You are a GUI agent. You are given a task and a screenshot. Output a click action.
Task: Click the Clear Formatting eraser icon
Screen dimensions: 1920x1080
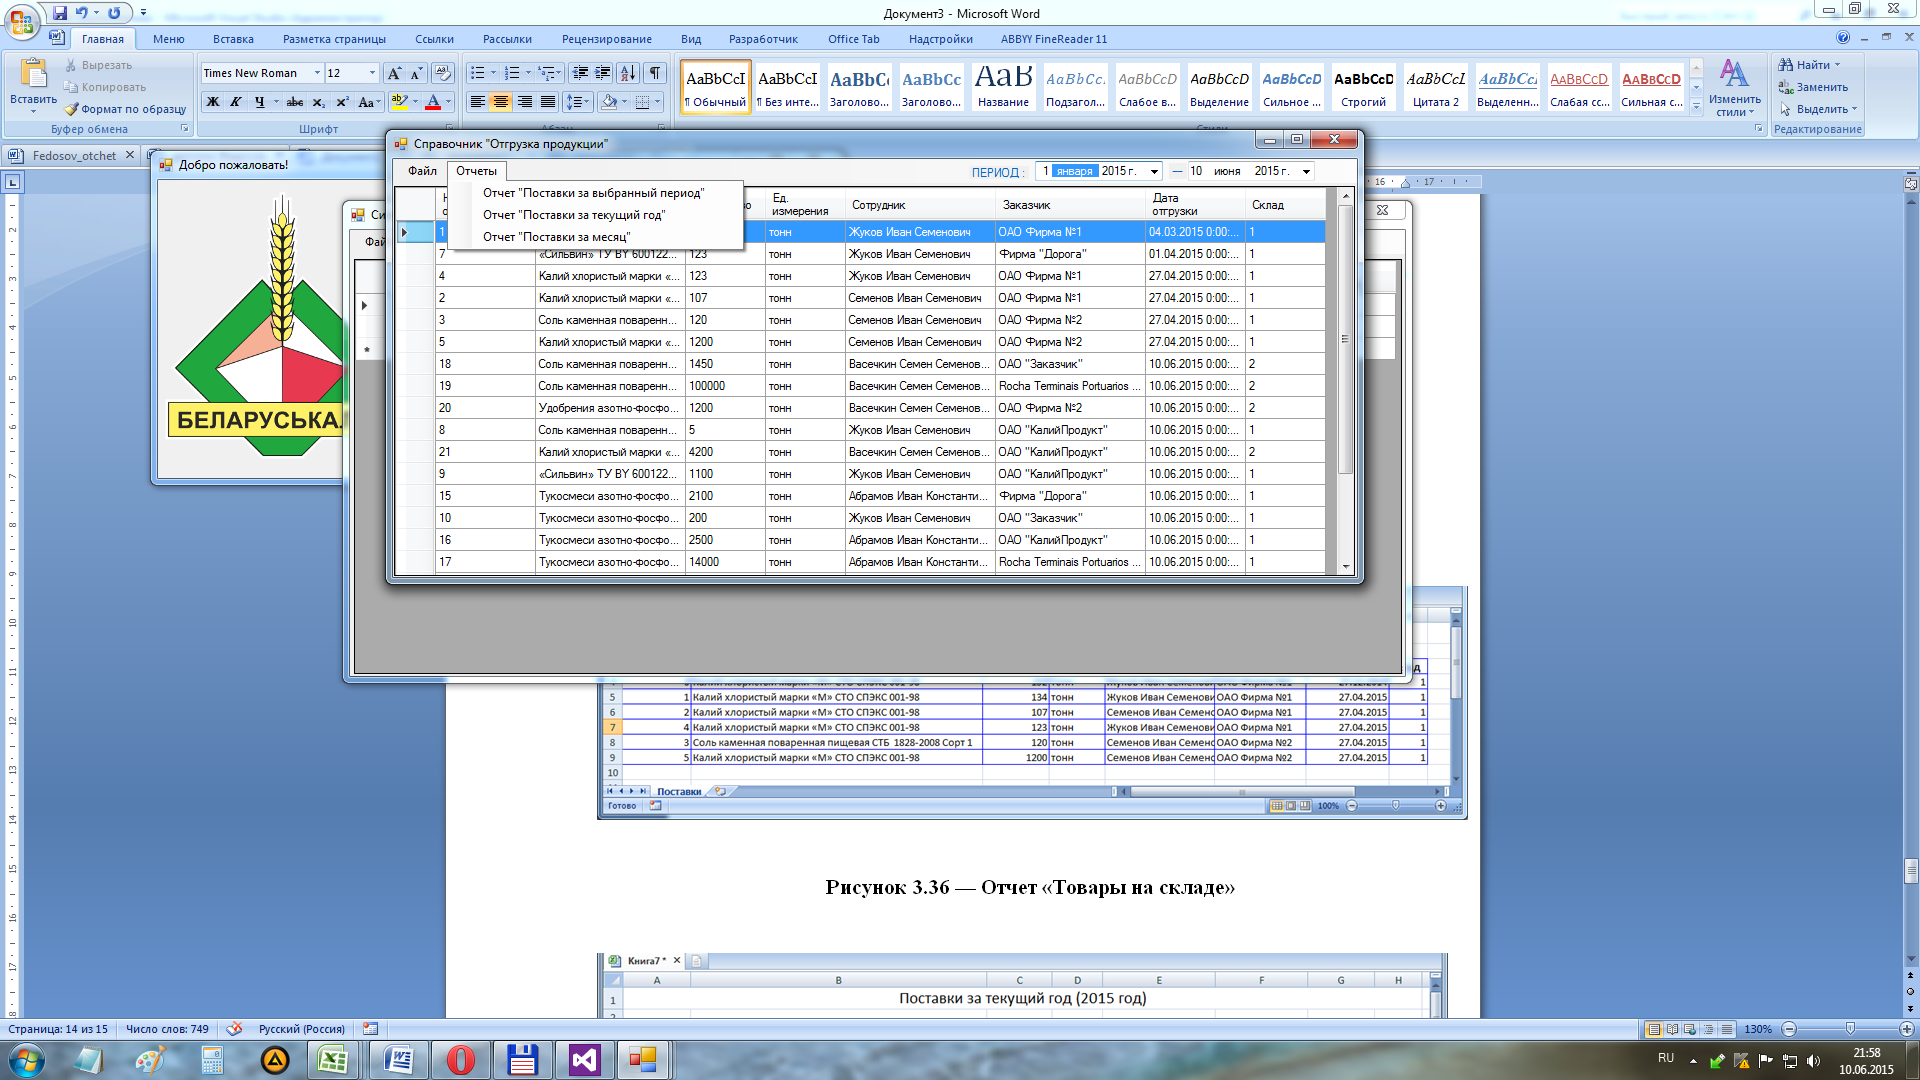point(443,73)
